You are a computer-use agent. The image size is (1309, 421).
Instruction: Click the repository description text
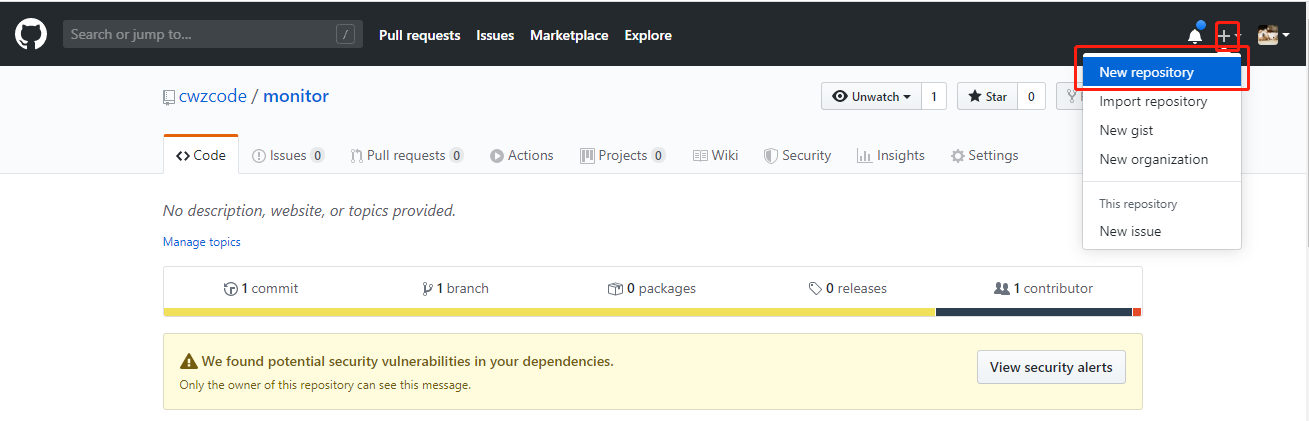pos(309,211)
